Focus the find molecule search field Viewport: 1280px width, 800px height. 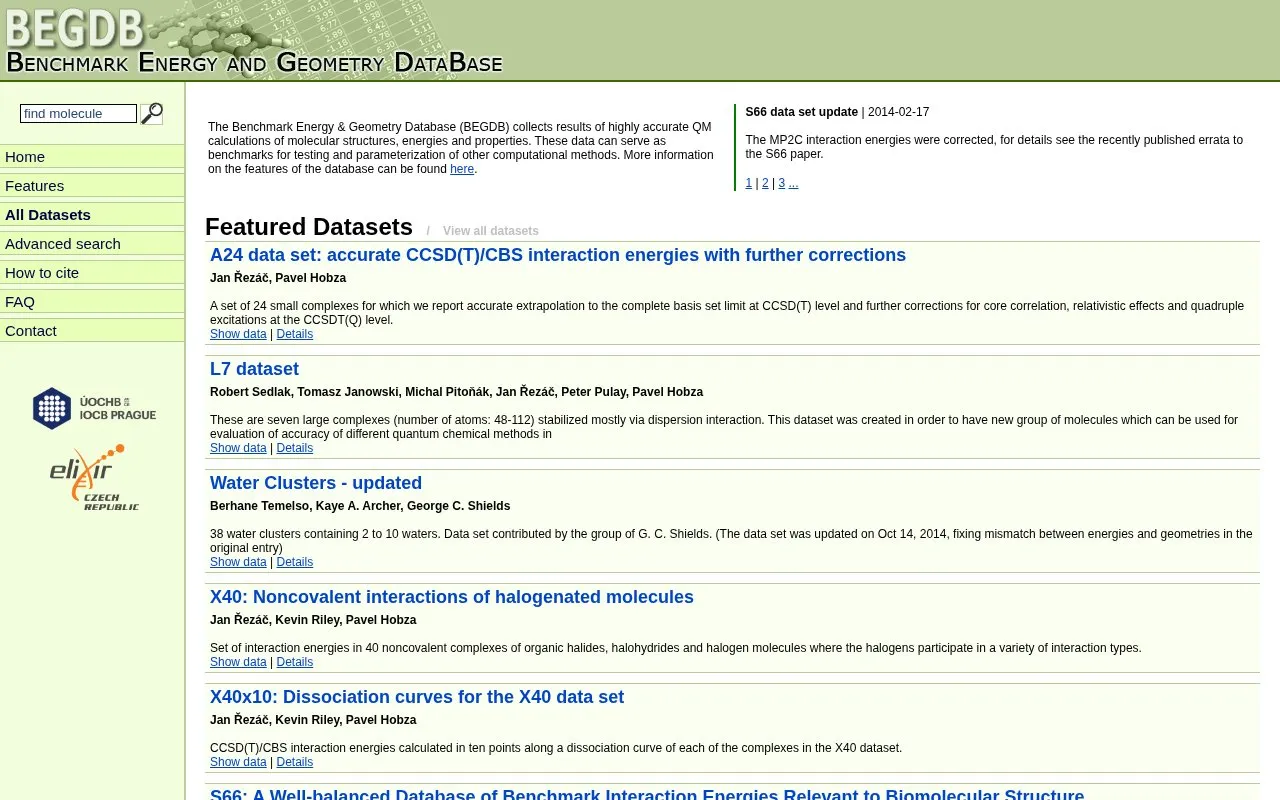tap(78, 114)
